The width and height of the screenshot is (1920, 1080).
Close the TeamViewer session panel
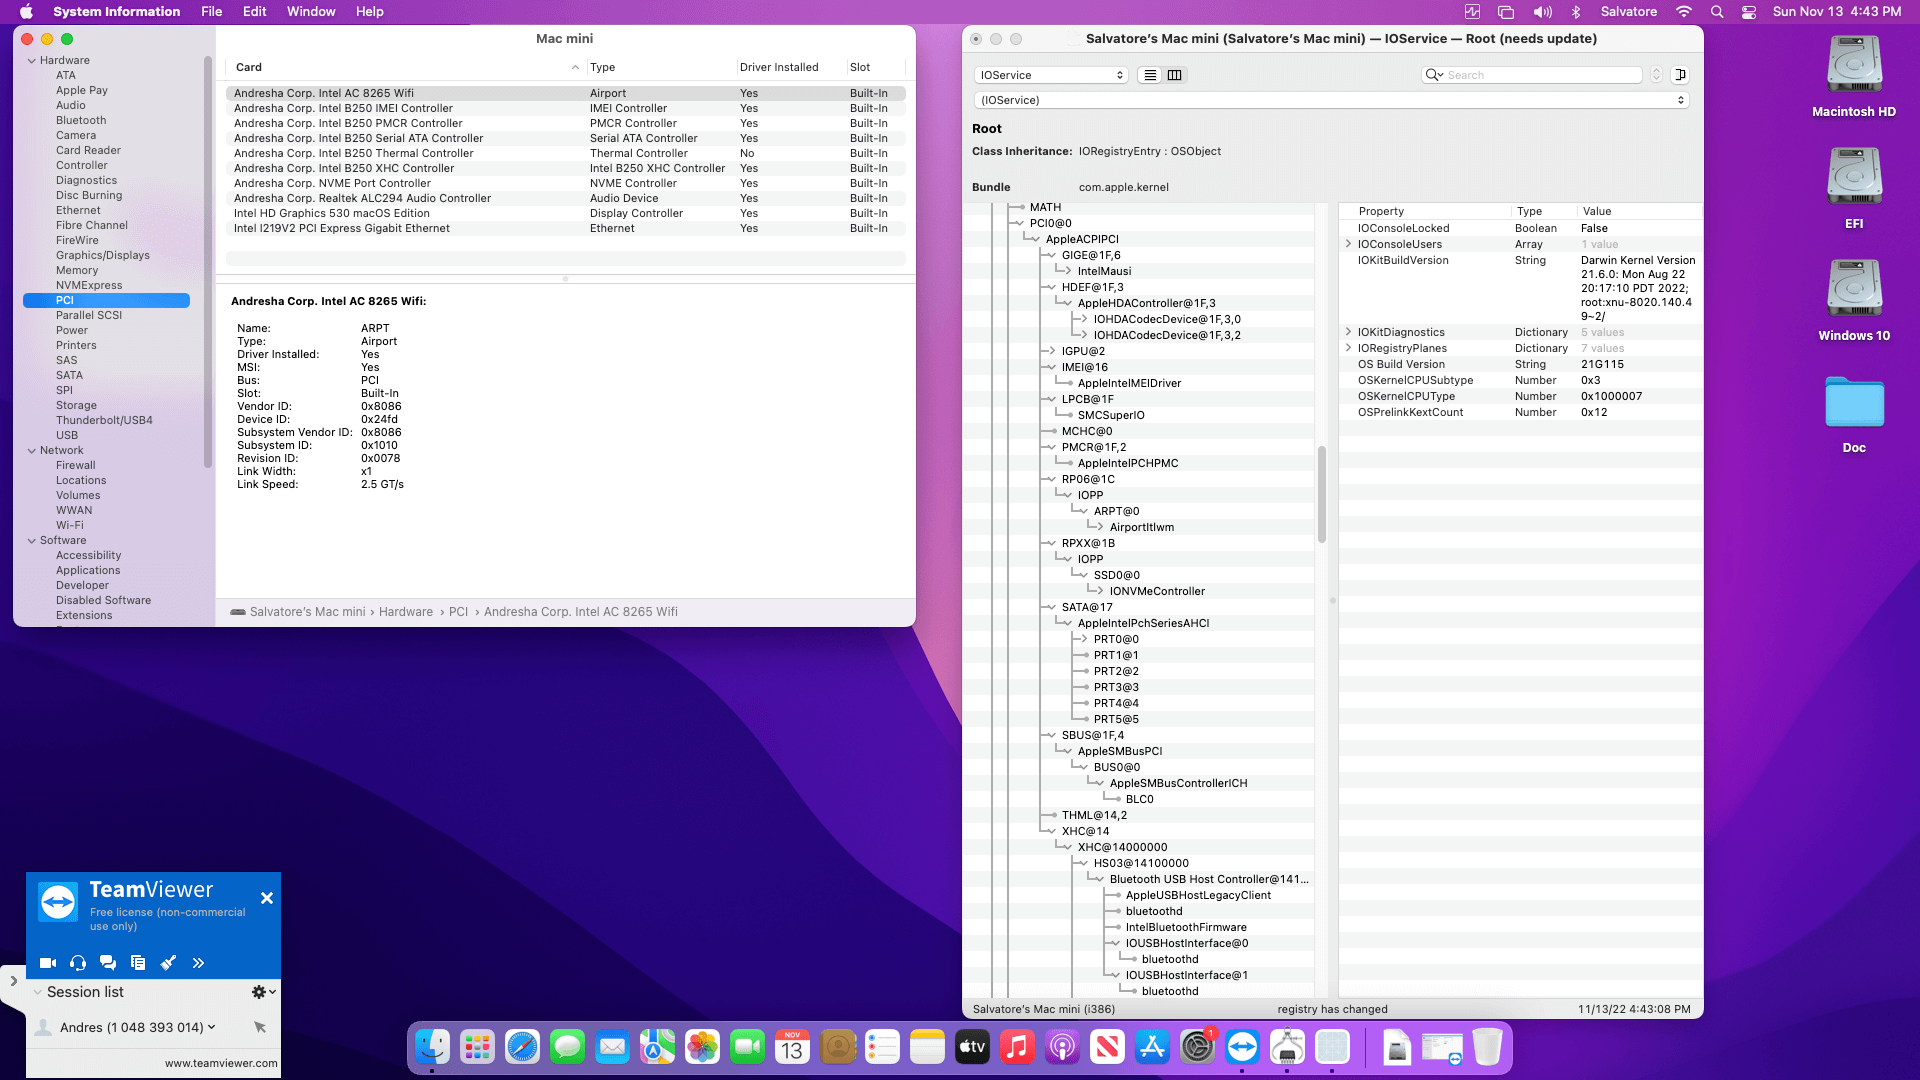point(267,898)
